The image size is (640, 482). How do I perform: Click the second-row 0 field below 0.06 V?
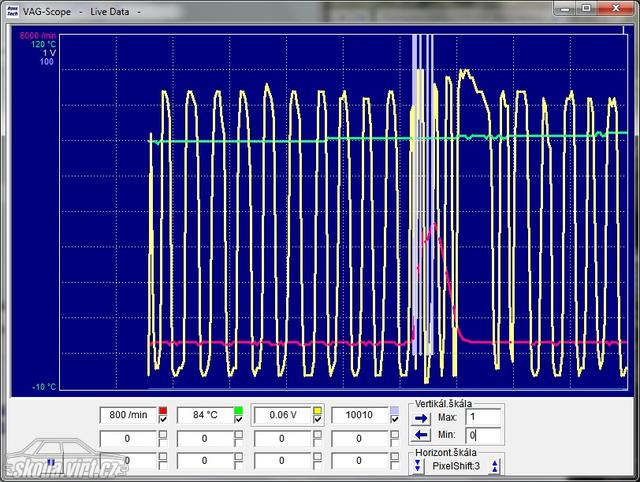tap(283, 439)
